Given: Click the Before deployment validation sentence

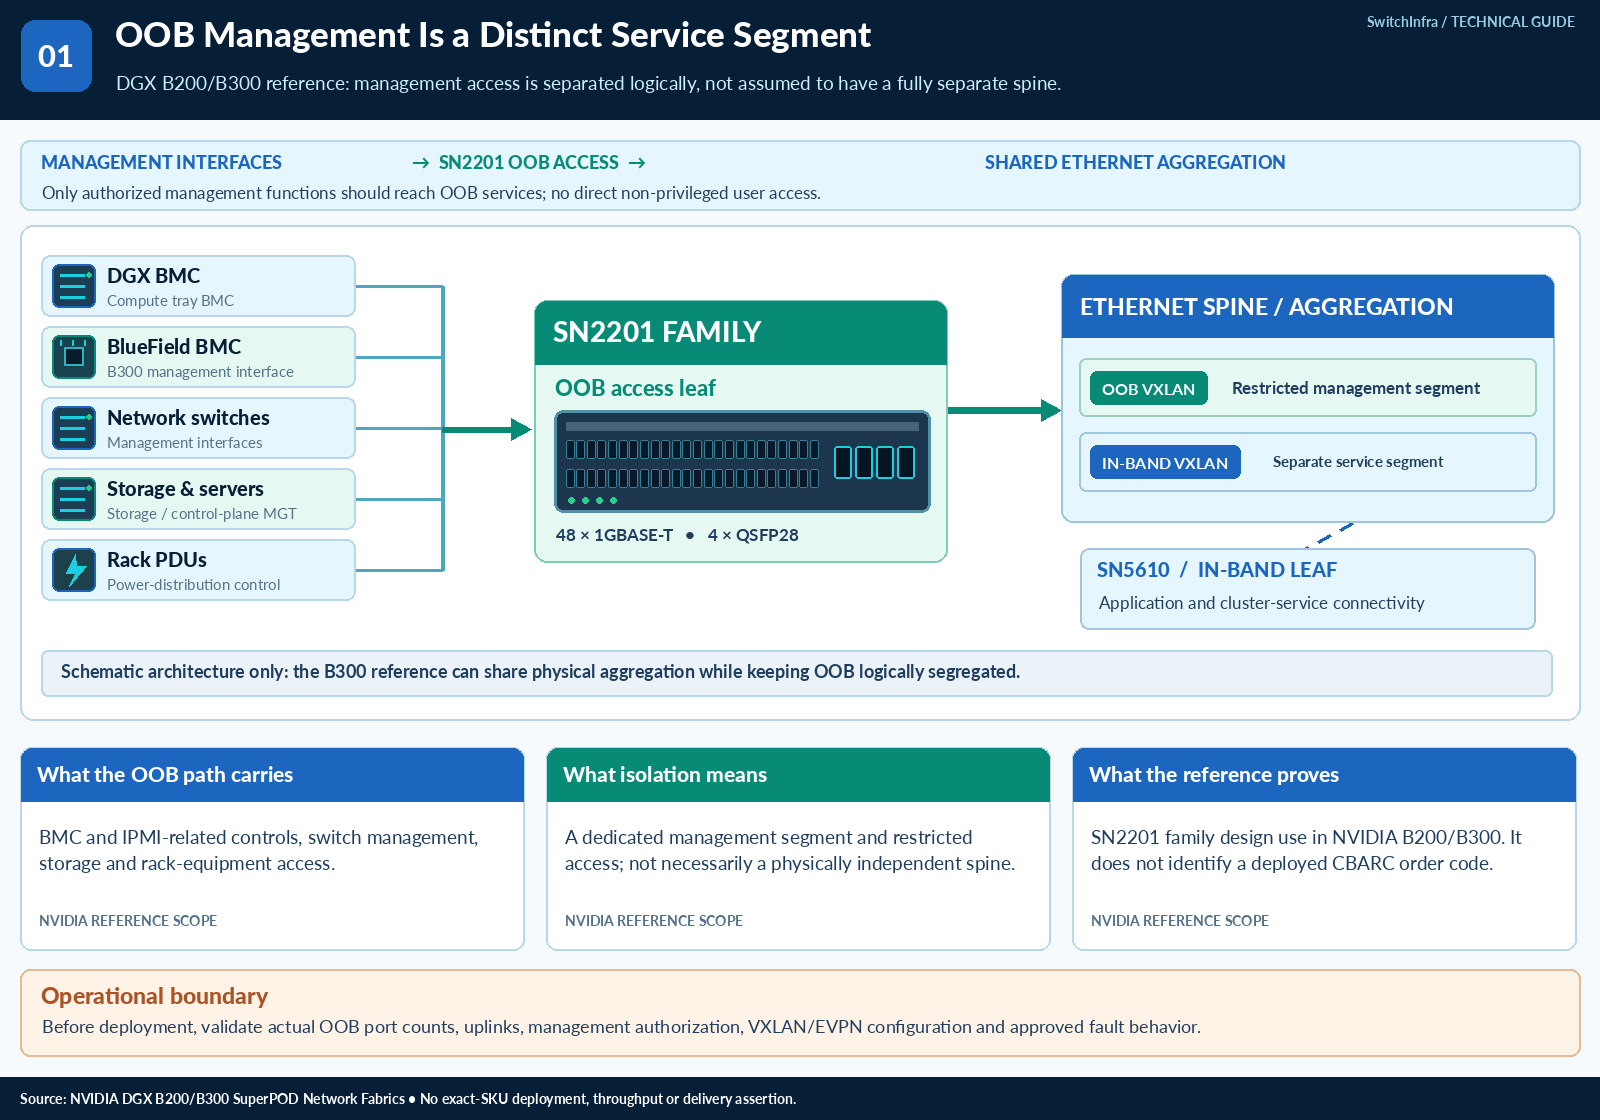Looking at the screenshot, I should point(621,1027).
